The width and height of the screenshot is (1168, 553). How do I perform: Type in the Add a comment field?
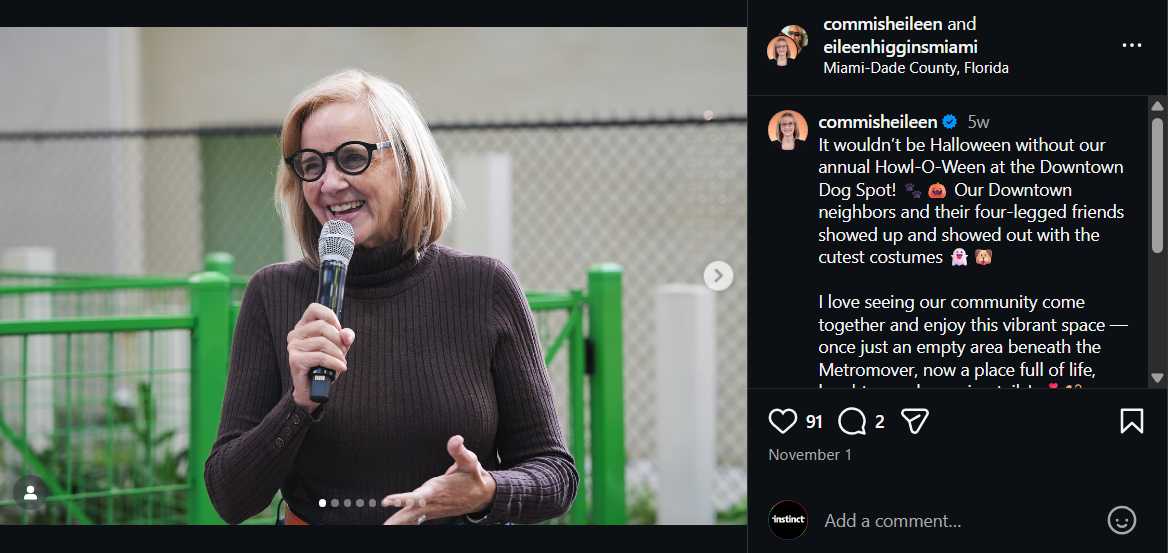[x=950, y=521]
